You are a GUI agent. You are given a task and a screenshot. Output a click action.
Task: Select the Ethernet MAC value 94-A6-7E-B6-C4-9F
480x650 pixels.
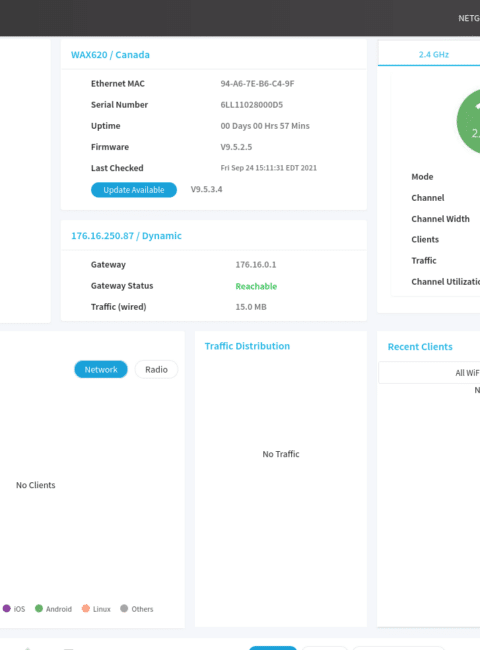click(257, 84)
